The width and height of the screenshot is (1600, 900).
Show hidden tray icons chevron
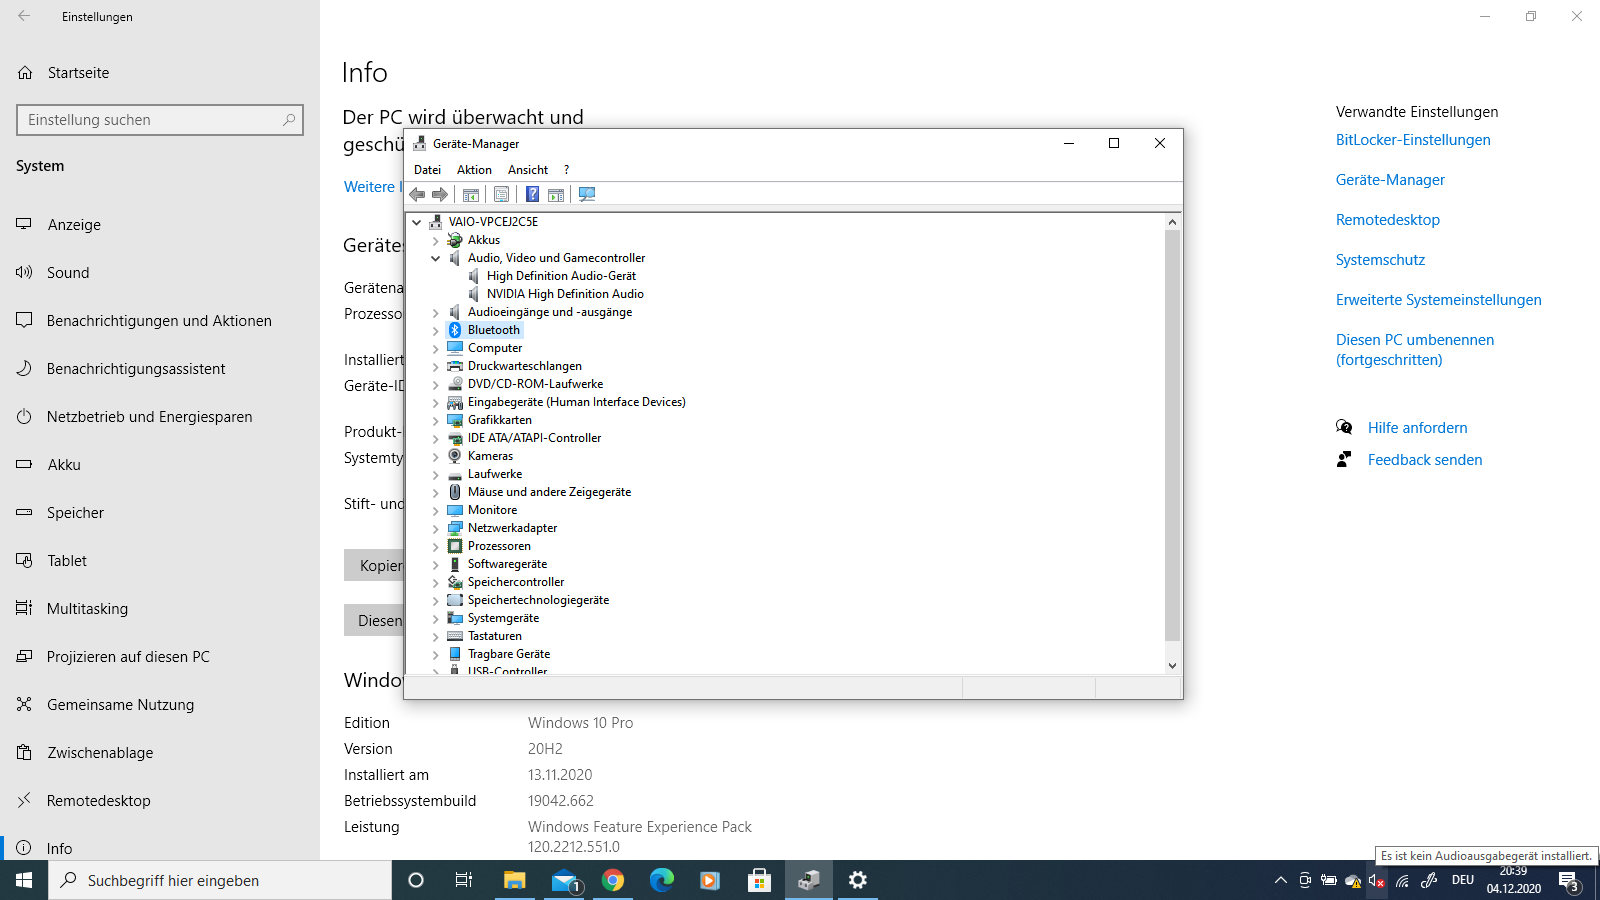tap(1280, 881)
